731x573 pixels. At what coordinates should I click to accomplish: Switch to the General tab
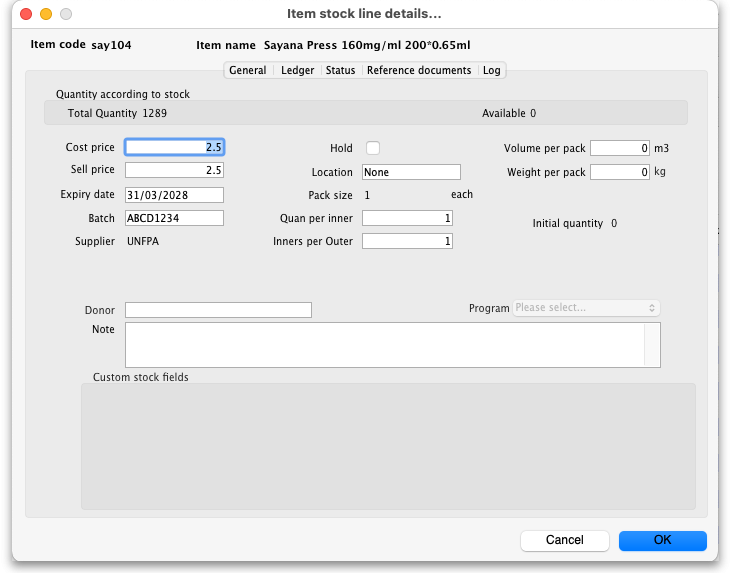pyautogui.click(x=247, y=70)
